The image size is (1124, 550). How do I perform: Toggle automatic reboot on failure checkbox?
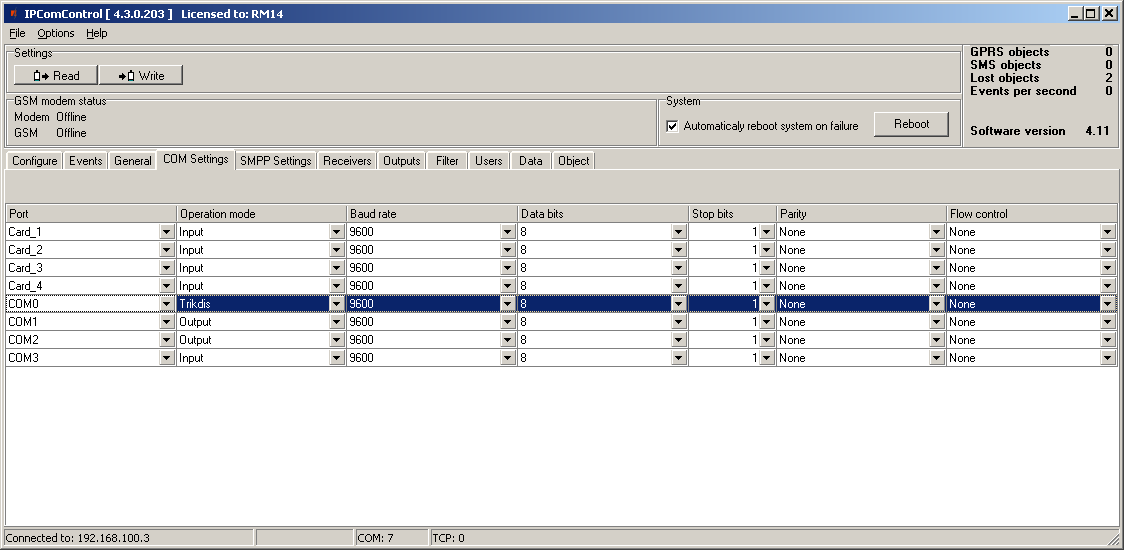672,126
